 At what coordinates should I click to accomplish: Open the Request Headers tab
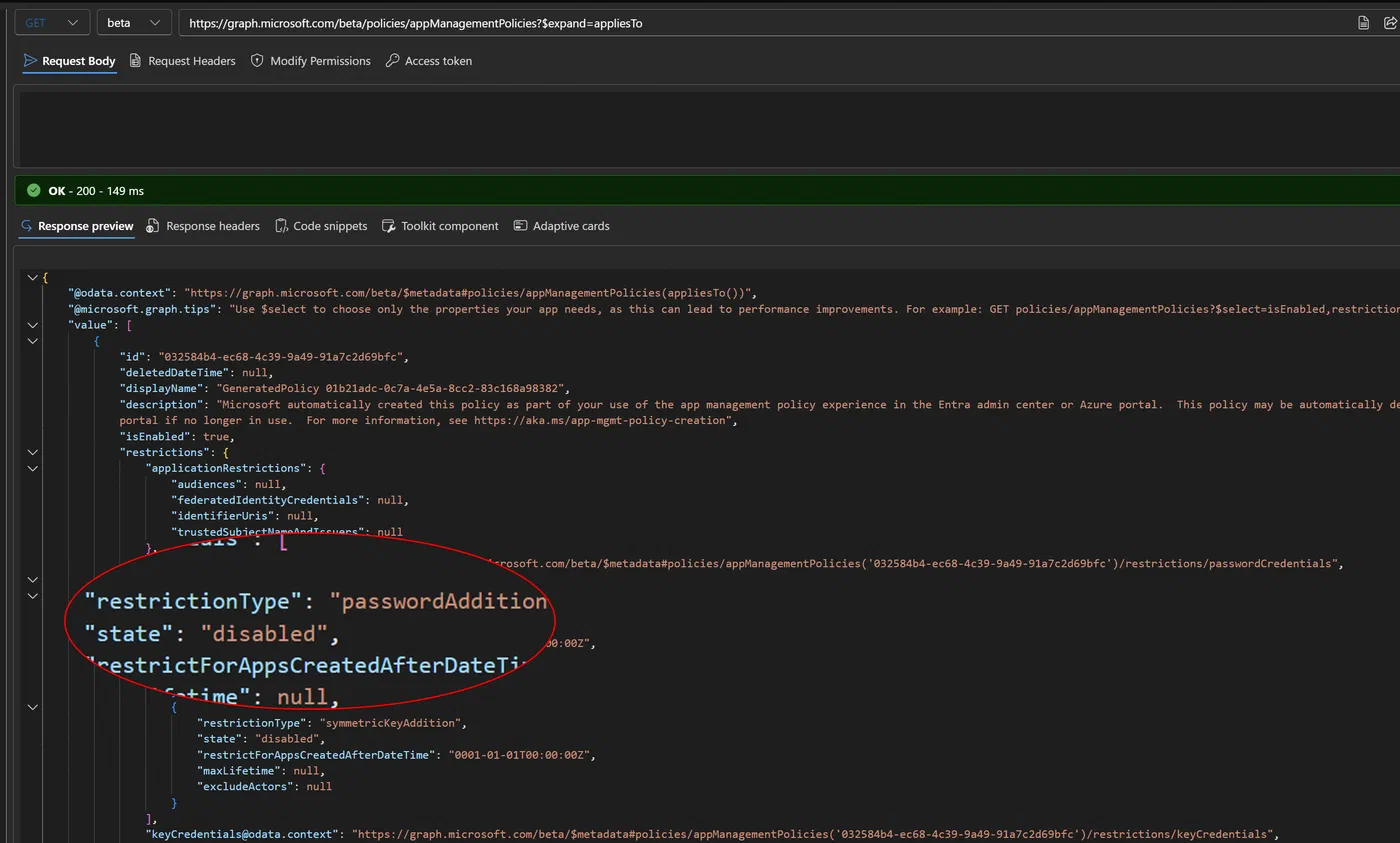pos(182,61)
